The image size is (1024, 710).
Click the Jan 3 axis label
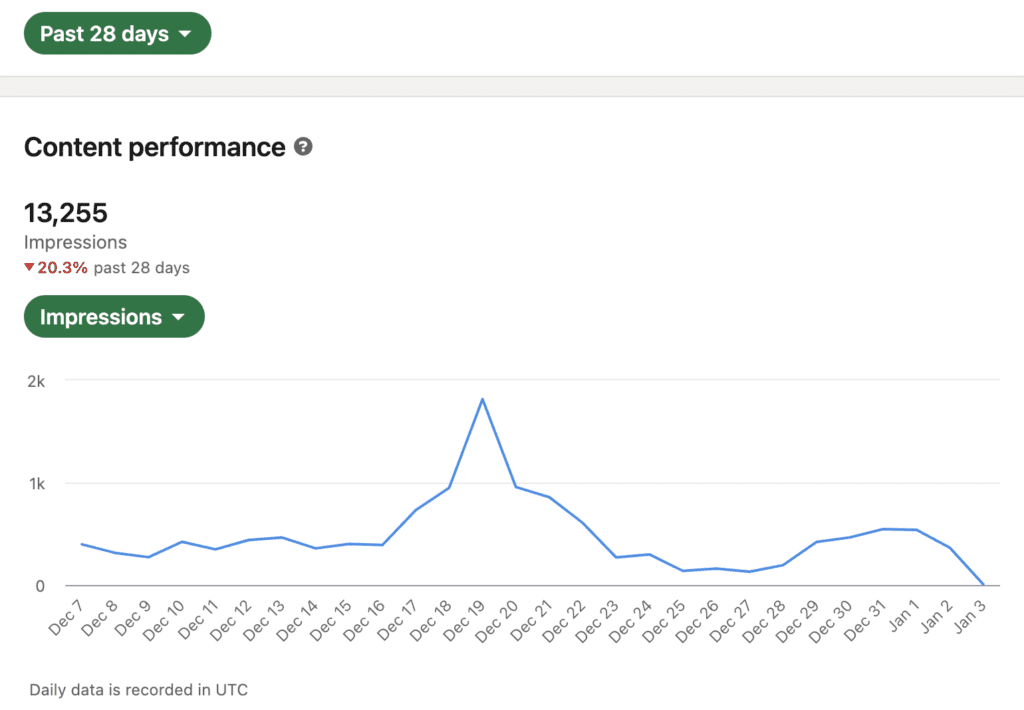coord(969,617)
